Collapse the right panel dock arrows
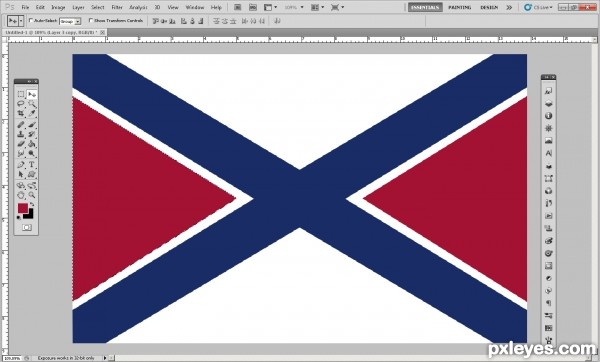The height and width of the screenshot is (362, 600). pos(546,78)
